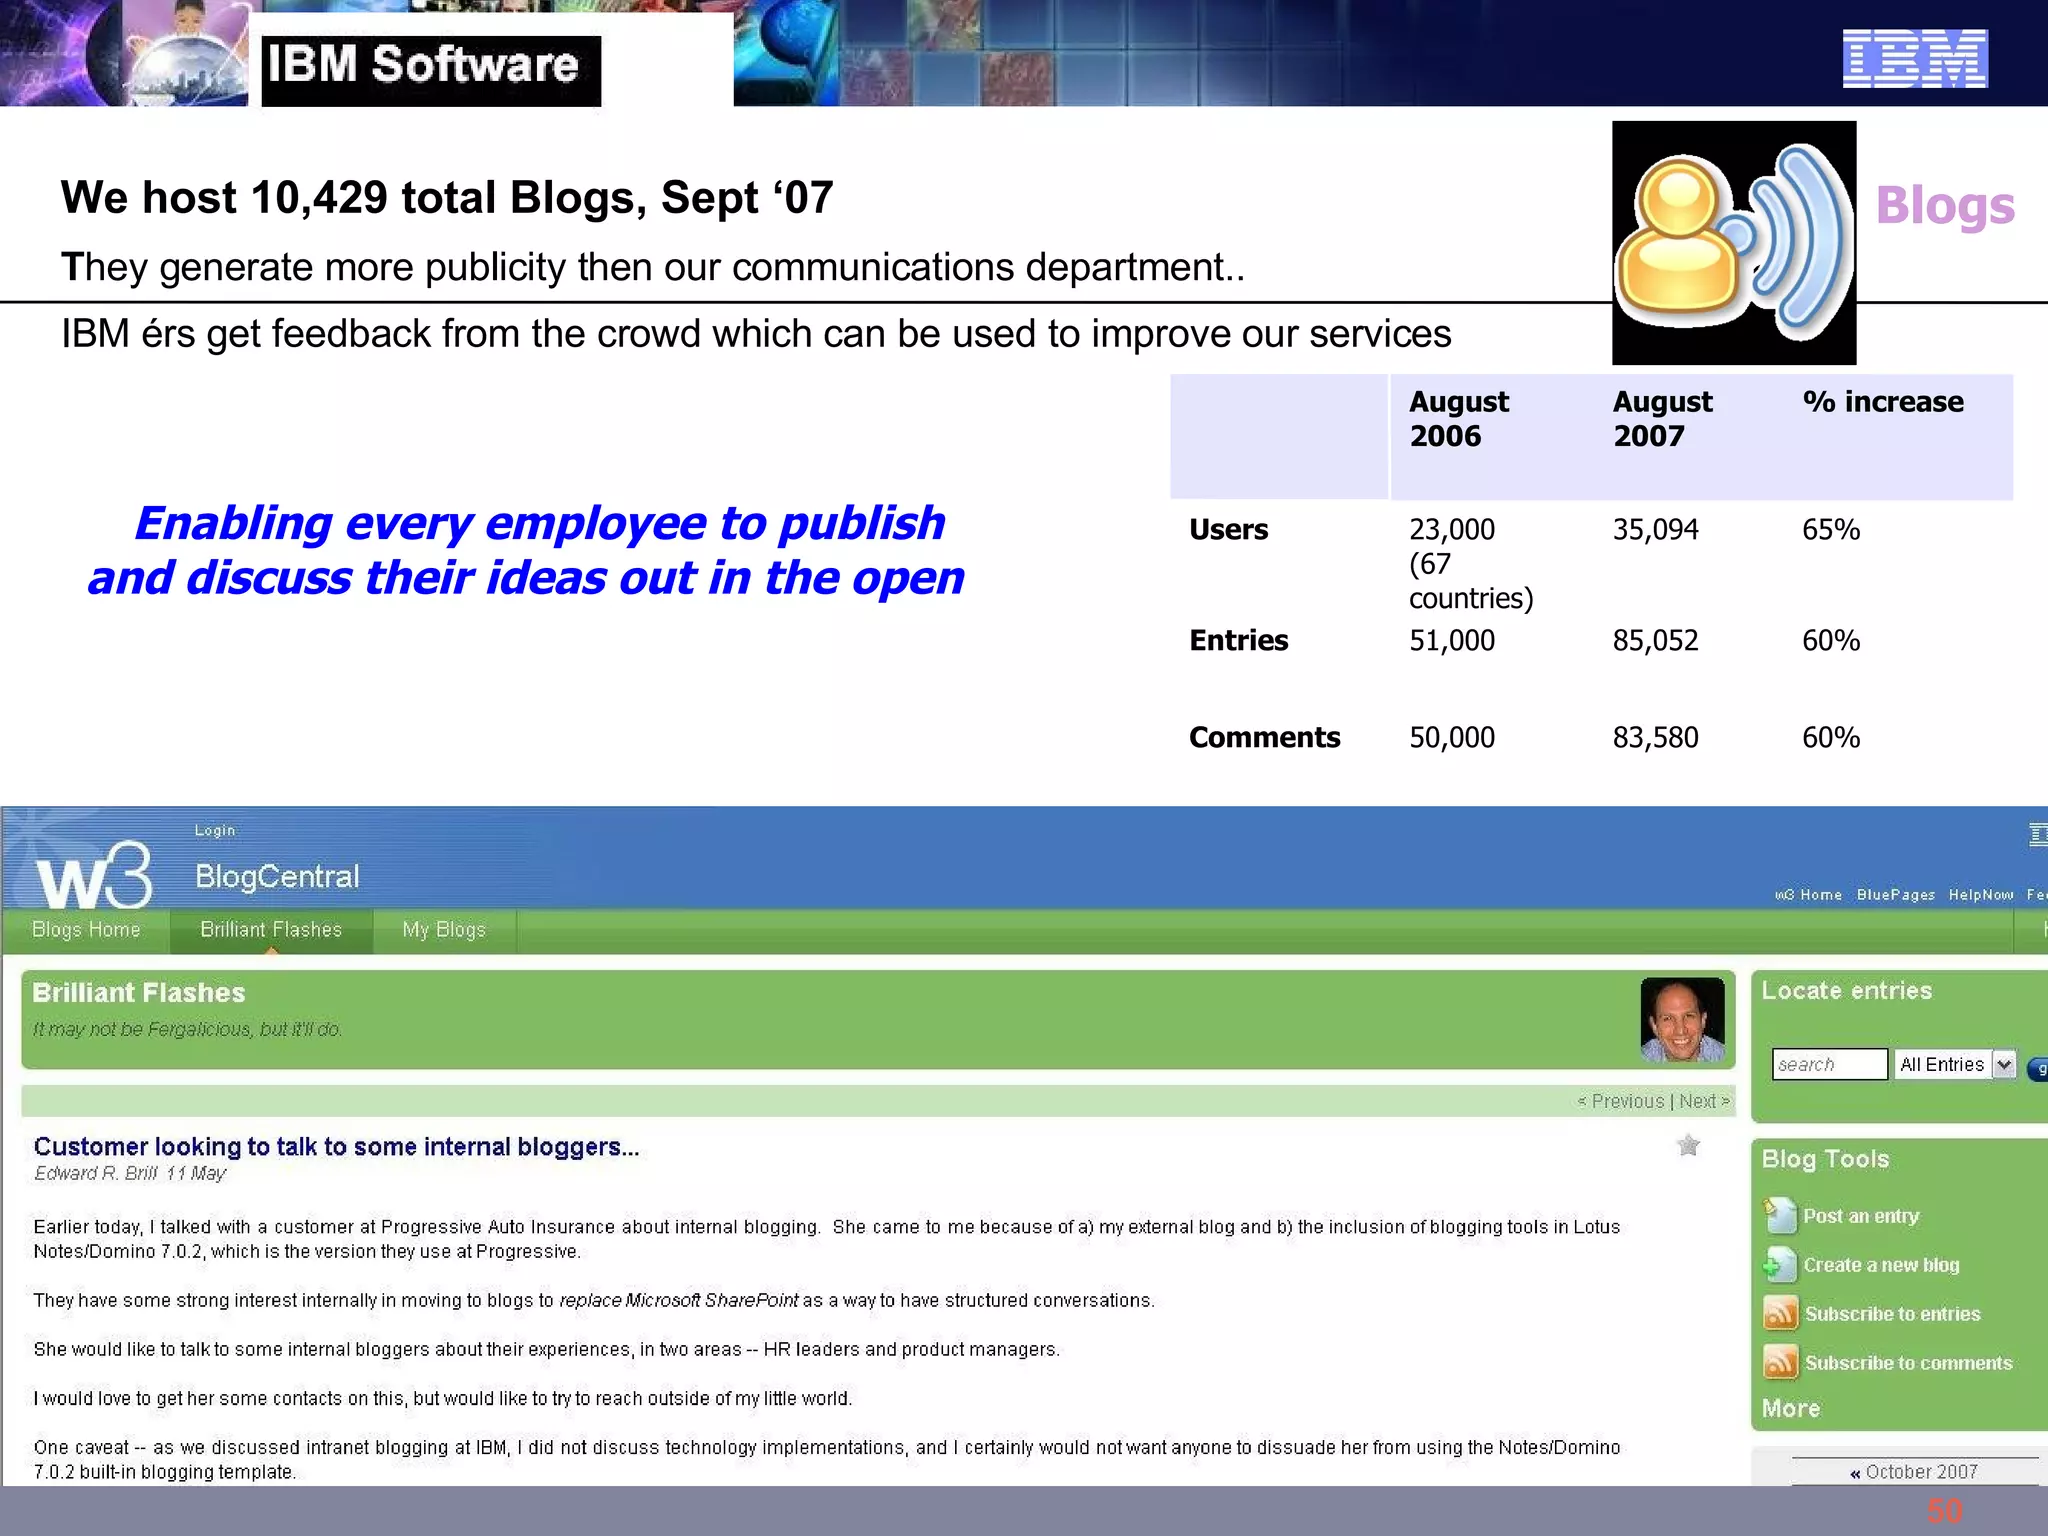
Task: Click the Create a new blog icon
Action: tap(1779, 1265)
